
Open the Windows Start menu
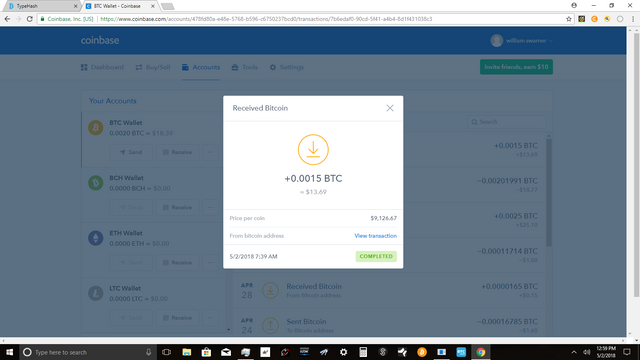point(9,352)
